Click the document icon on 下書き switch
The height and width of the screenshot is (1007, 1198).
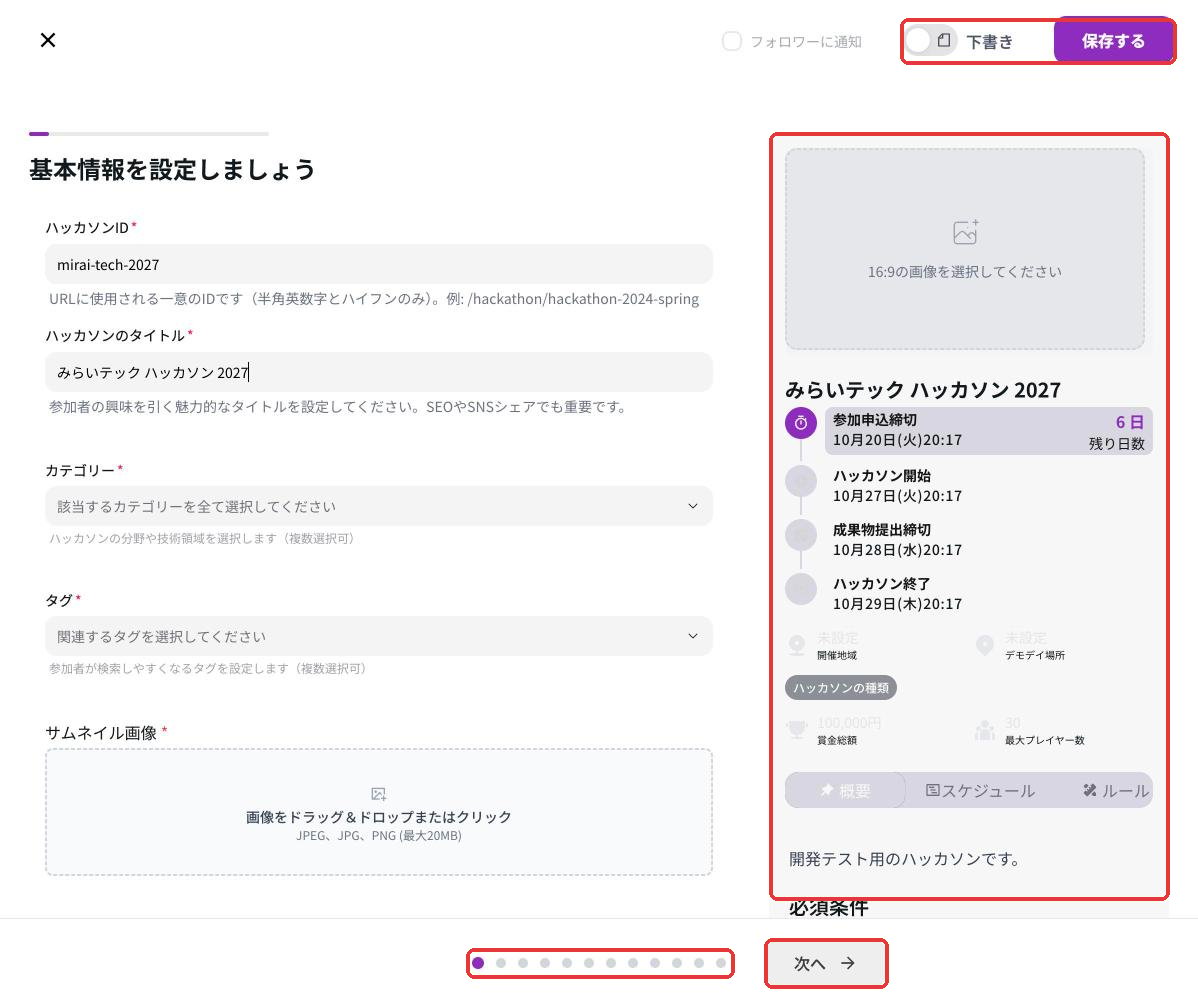click(x=944, y=40)
